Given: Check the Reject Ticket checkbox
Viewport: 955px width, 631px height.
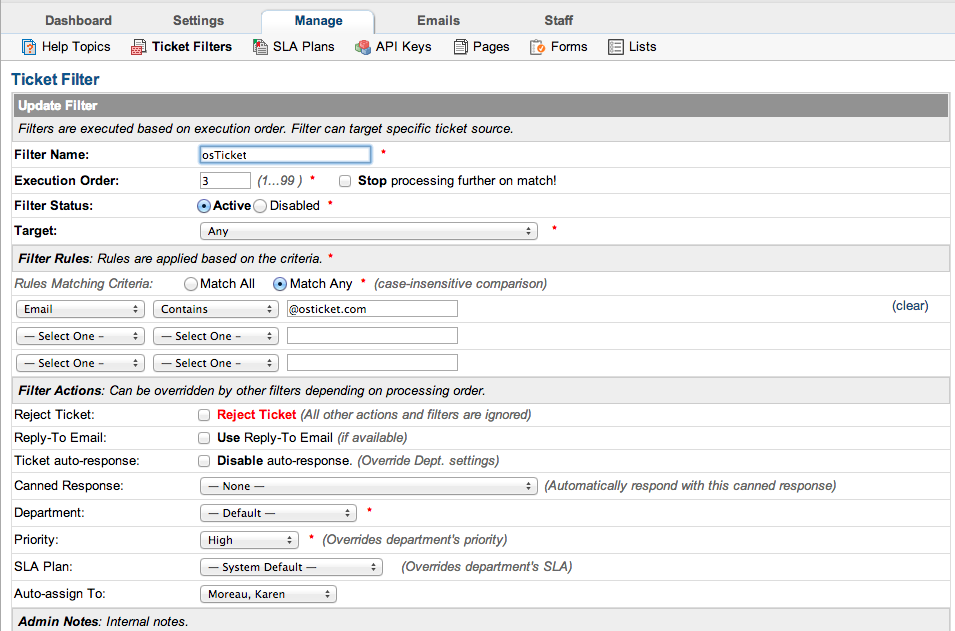Looking at the screenshot, I should click(204, 415).
